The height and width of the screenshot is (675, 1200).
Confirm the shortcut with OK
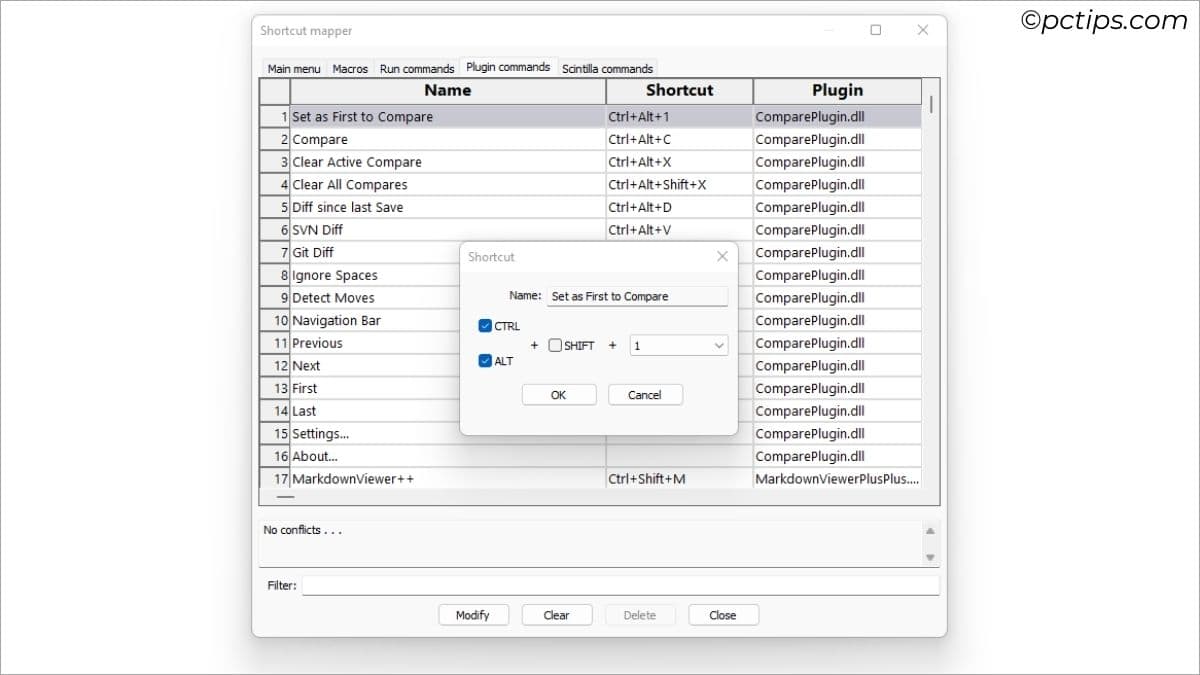click(x=558, y=394)
